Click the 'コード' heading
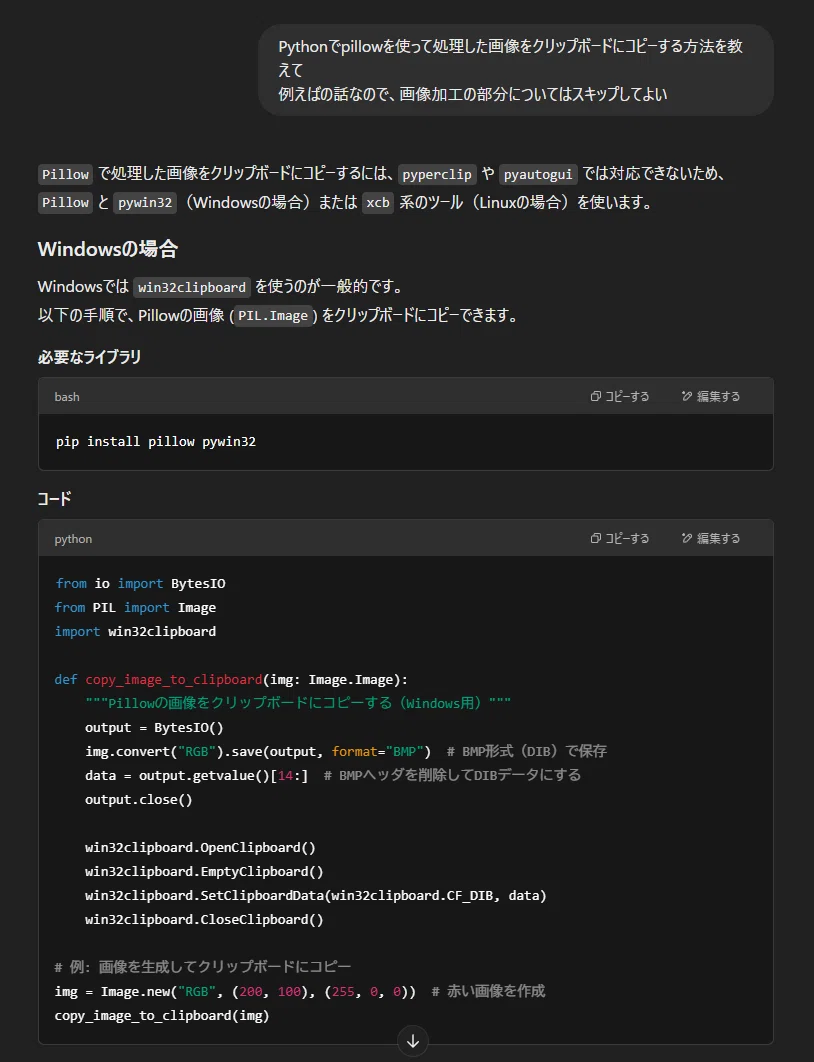Image resolution: width=814 pixels, height=1062 pixels. coord(54,499)
